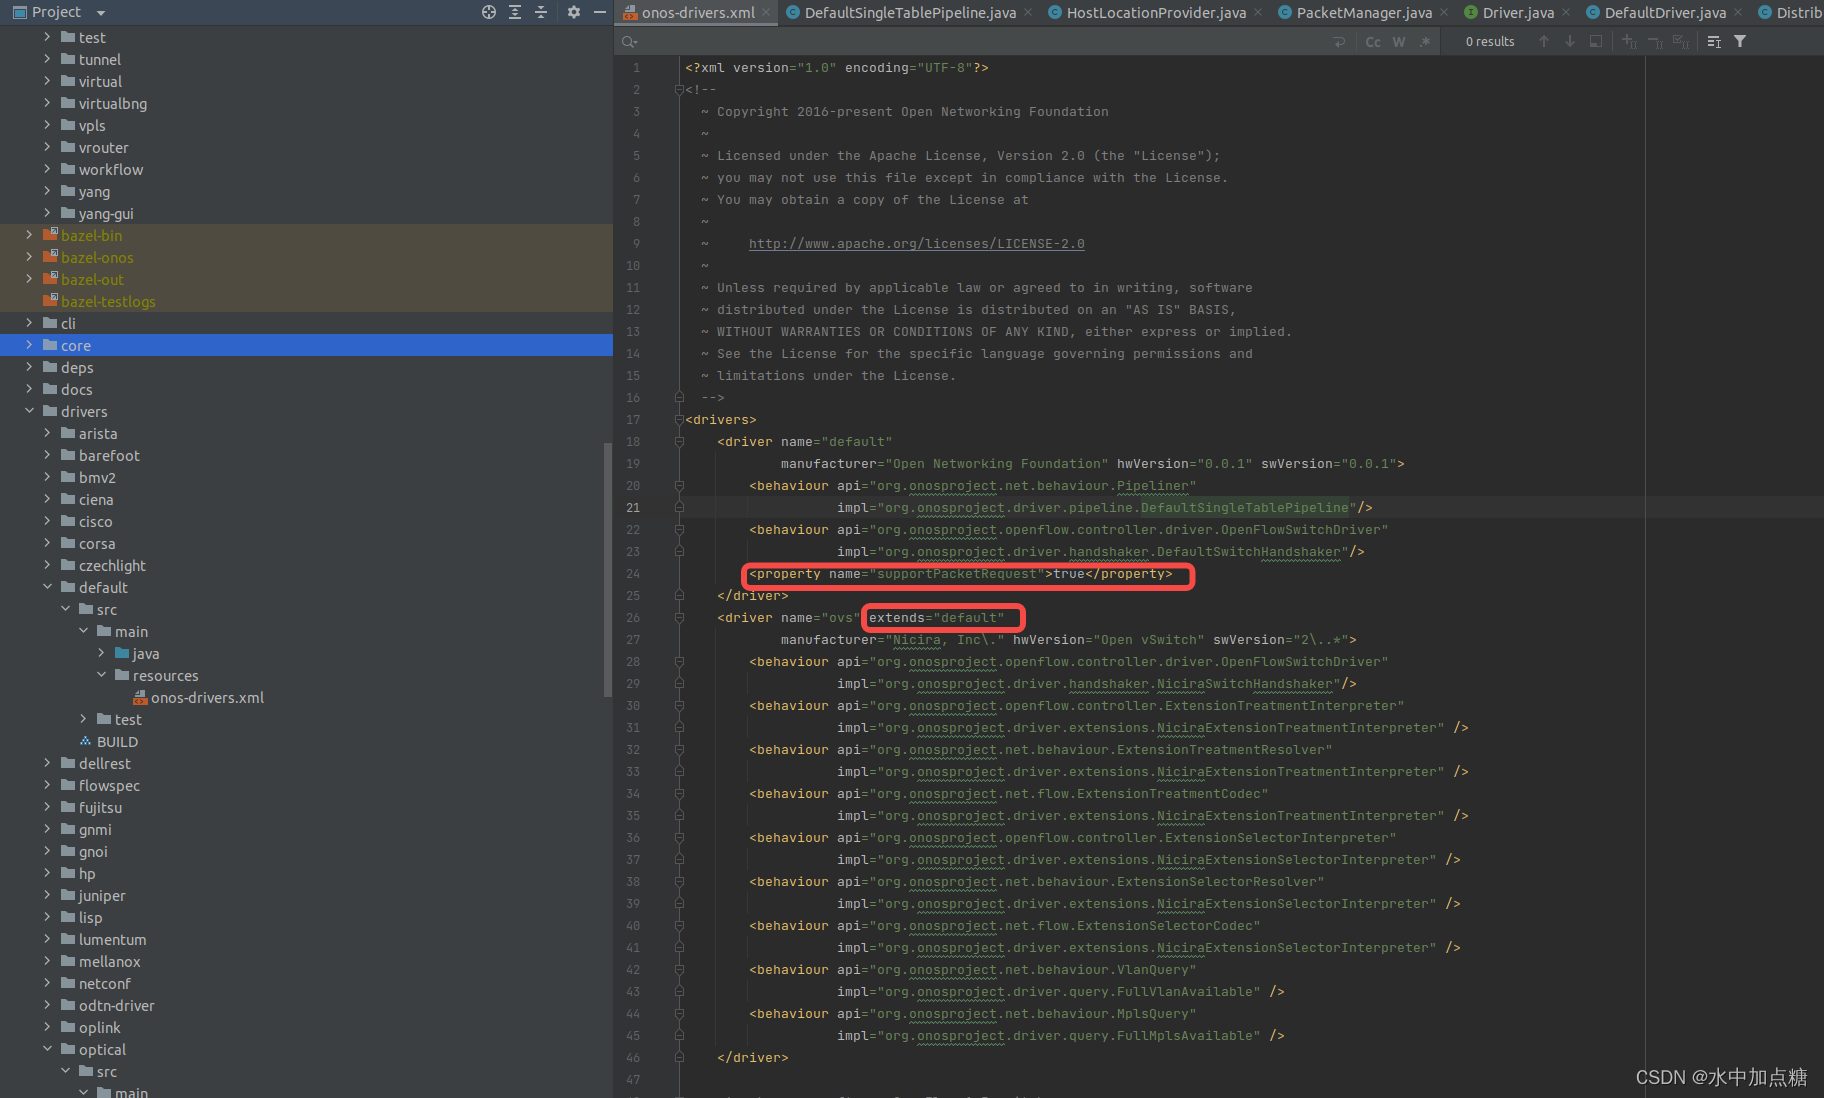Go to next search occurrence arrow
The height and width of the screenshot is (1098, 1824).
[1570, 41]
